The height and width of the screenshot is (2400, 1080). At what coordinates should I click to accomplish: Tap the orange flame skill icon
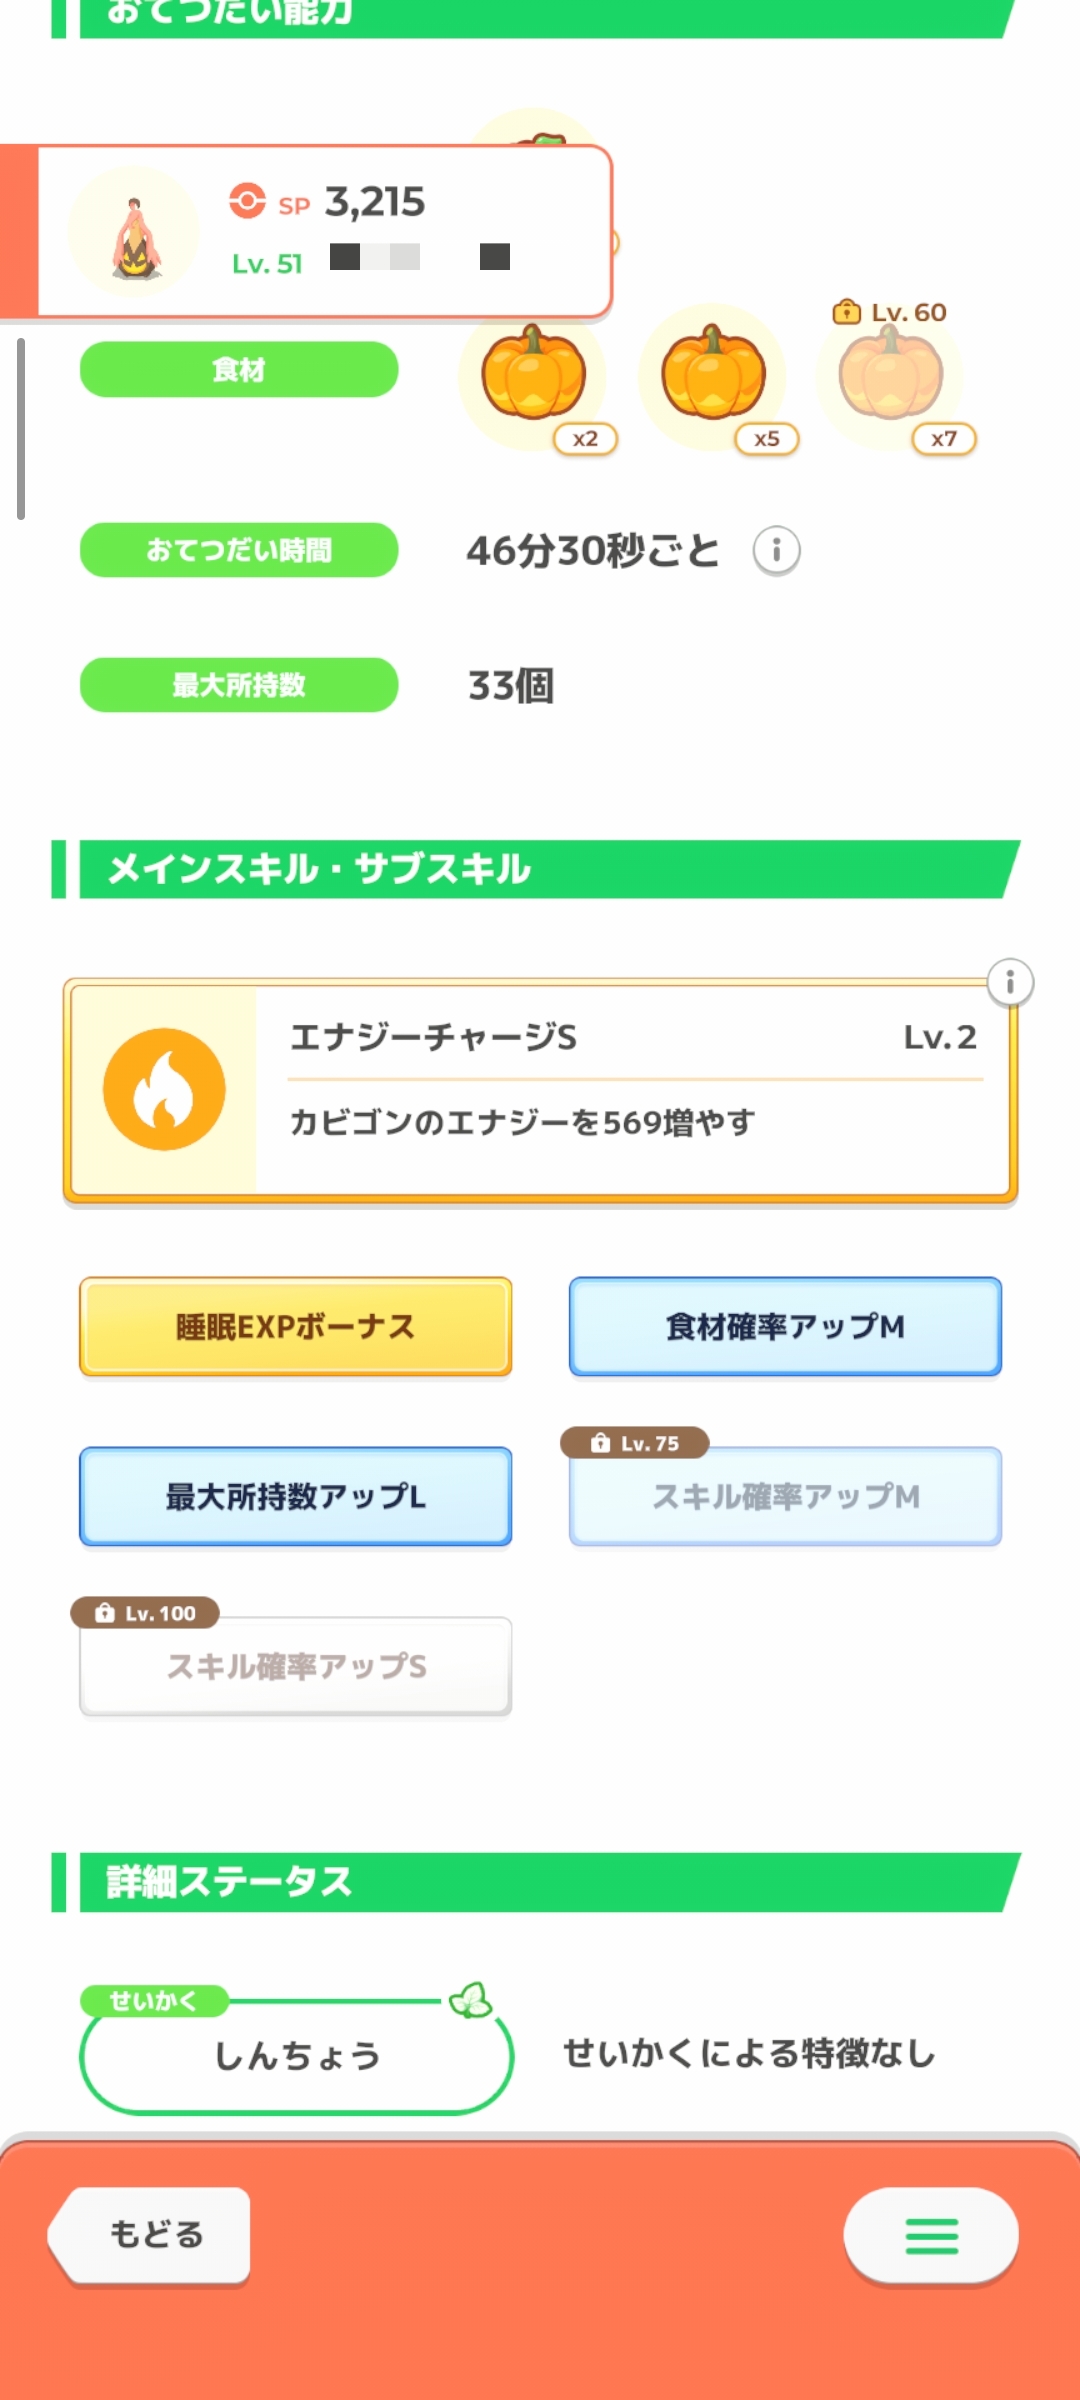pyautogui.click(x=164, y=1089)
